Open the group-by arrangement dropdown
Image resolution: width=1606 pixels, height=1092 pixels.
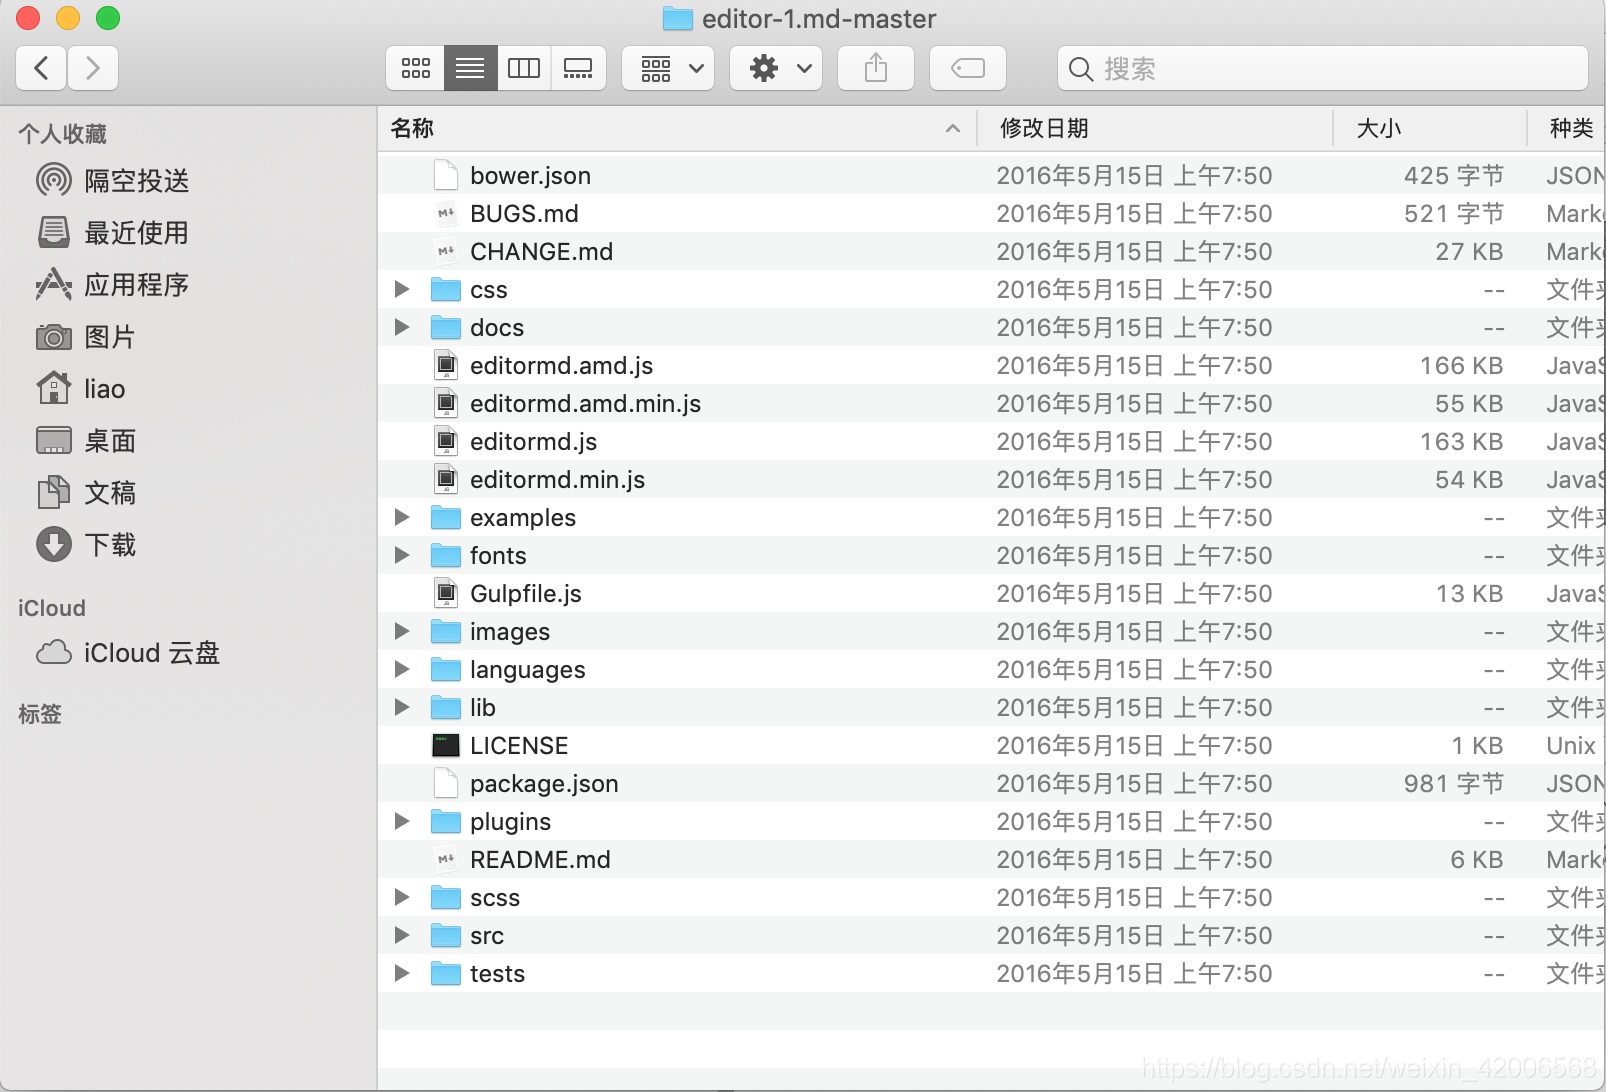point(668,68)
